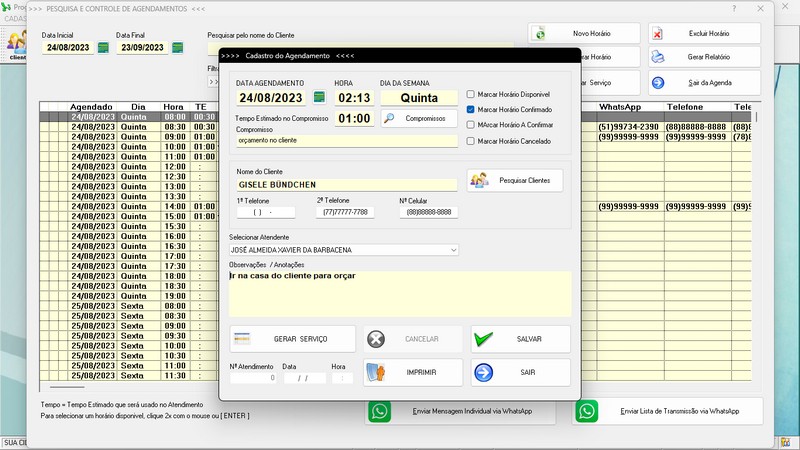The width and height of the screenshot is (800, 450).
Task: Click the Gerar Serviço button
Action: (x=292, y=339)
